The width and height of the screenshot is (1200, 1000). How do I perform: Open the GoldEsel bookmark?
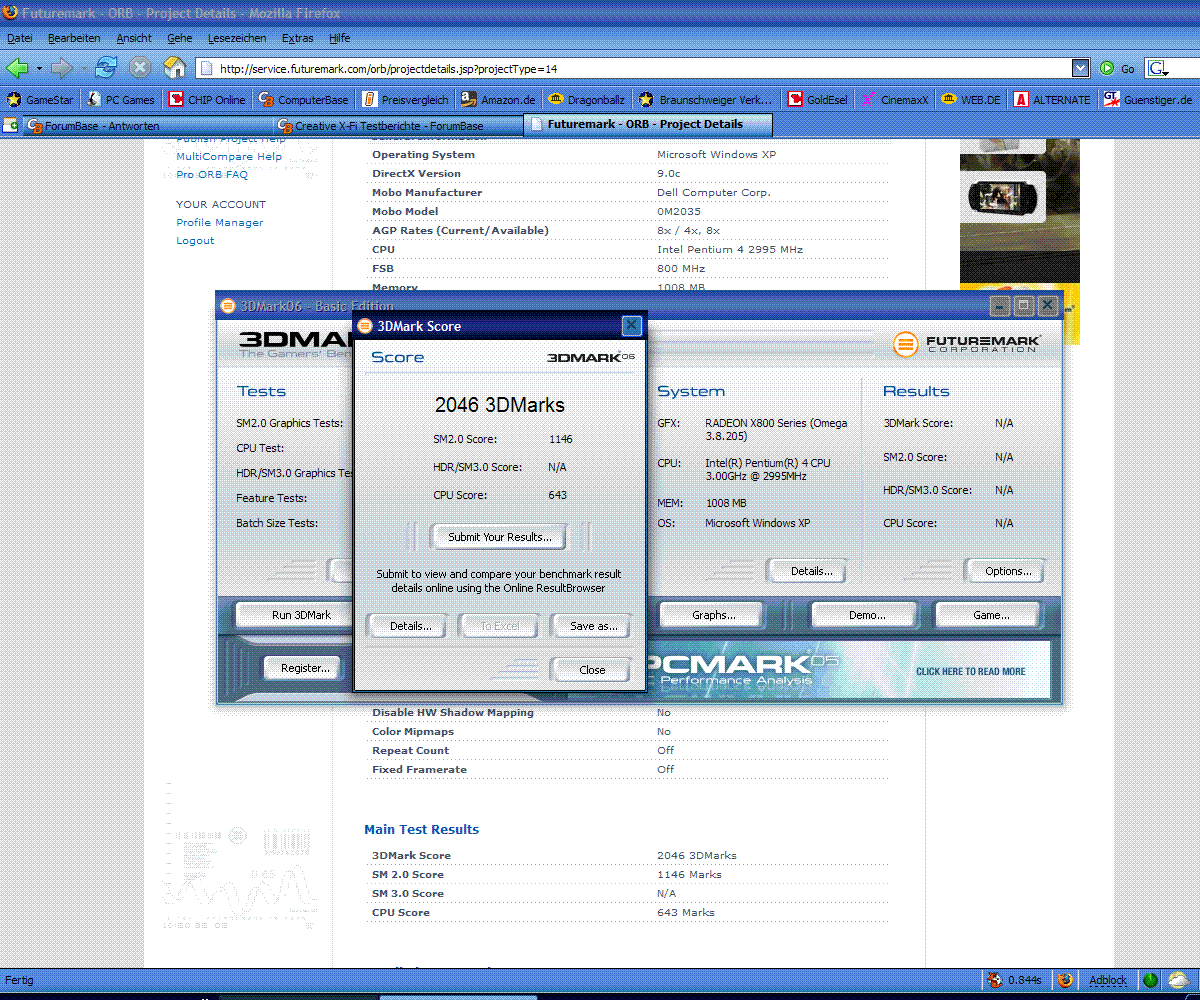(x=818, y=100)
